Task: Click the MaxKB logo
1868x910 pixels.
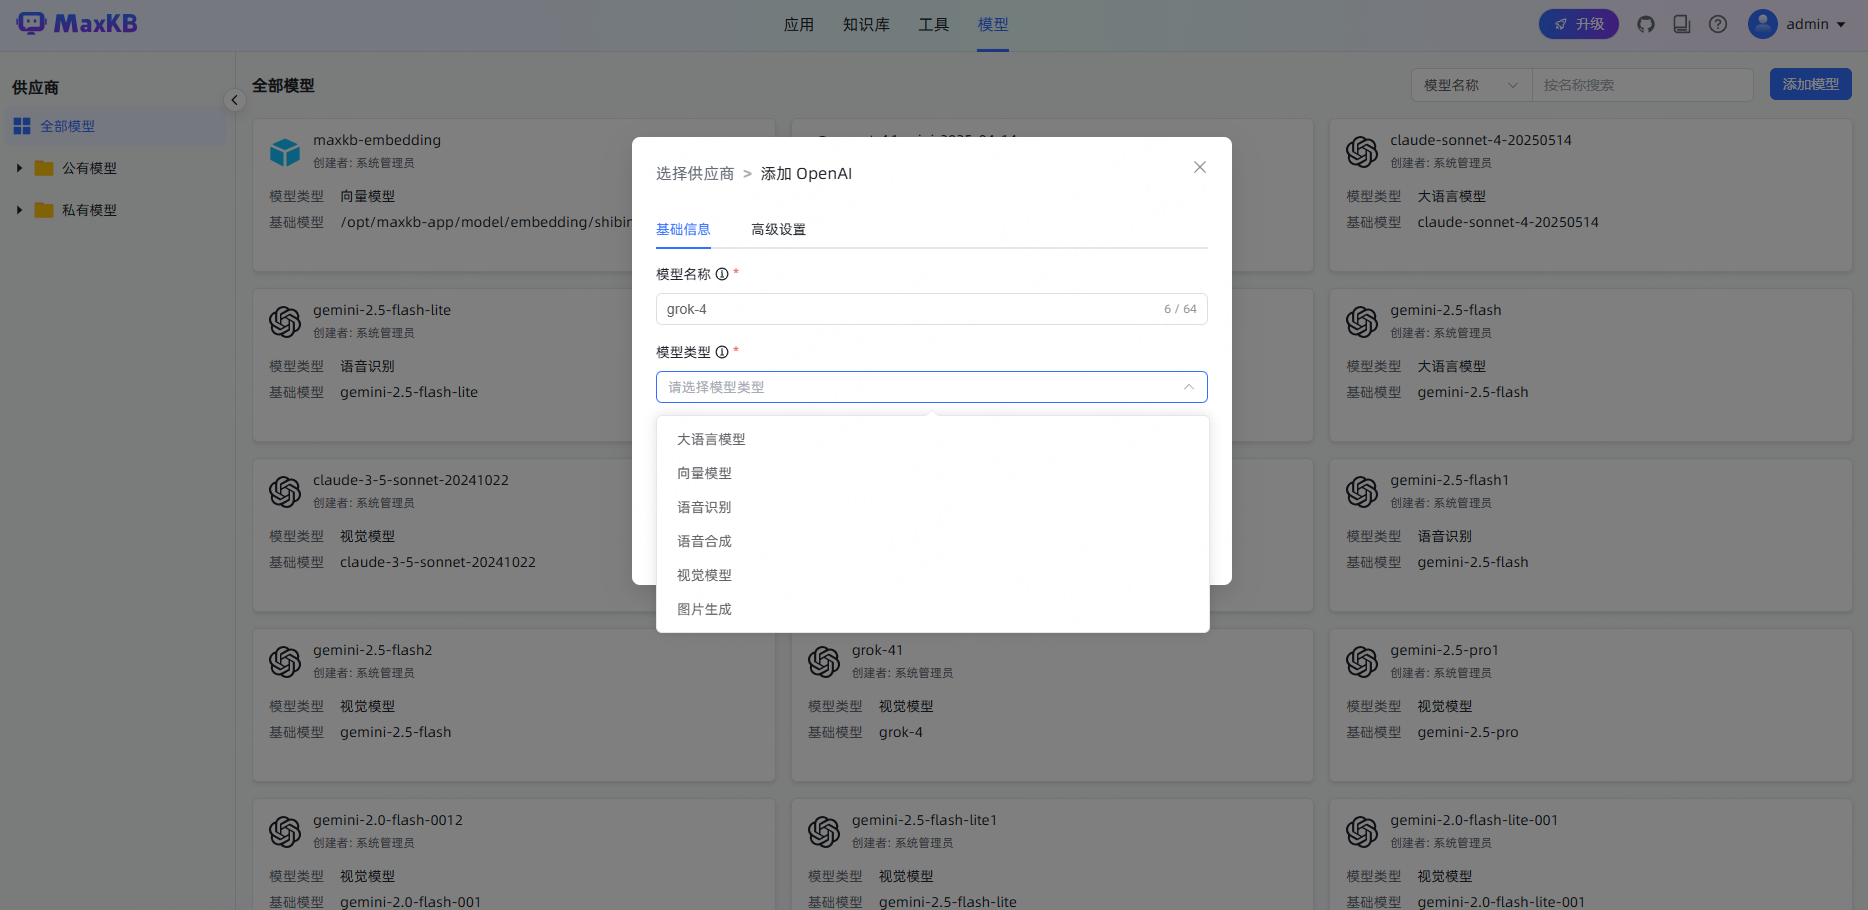Action: click(x=77, y=23)
